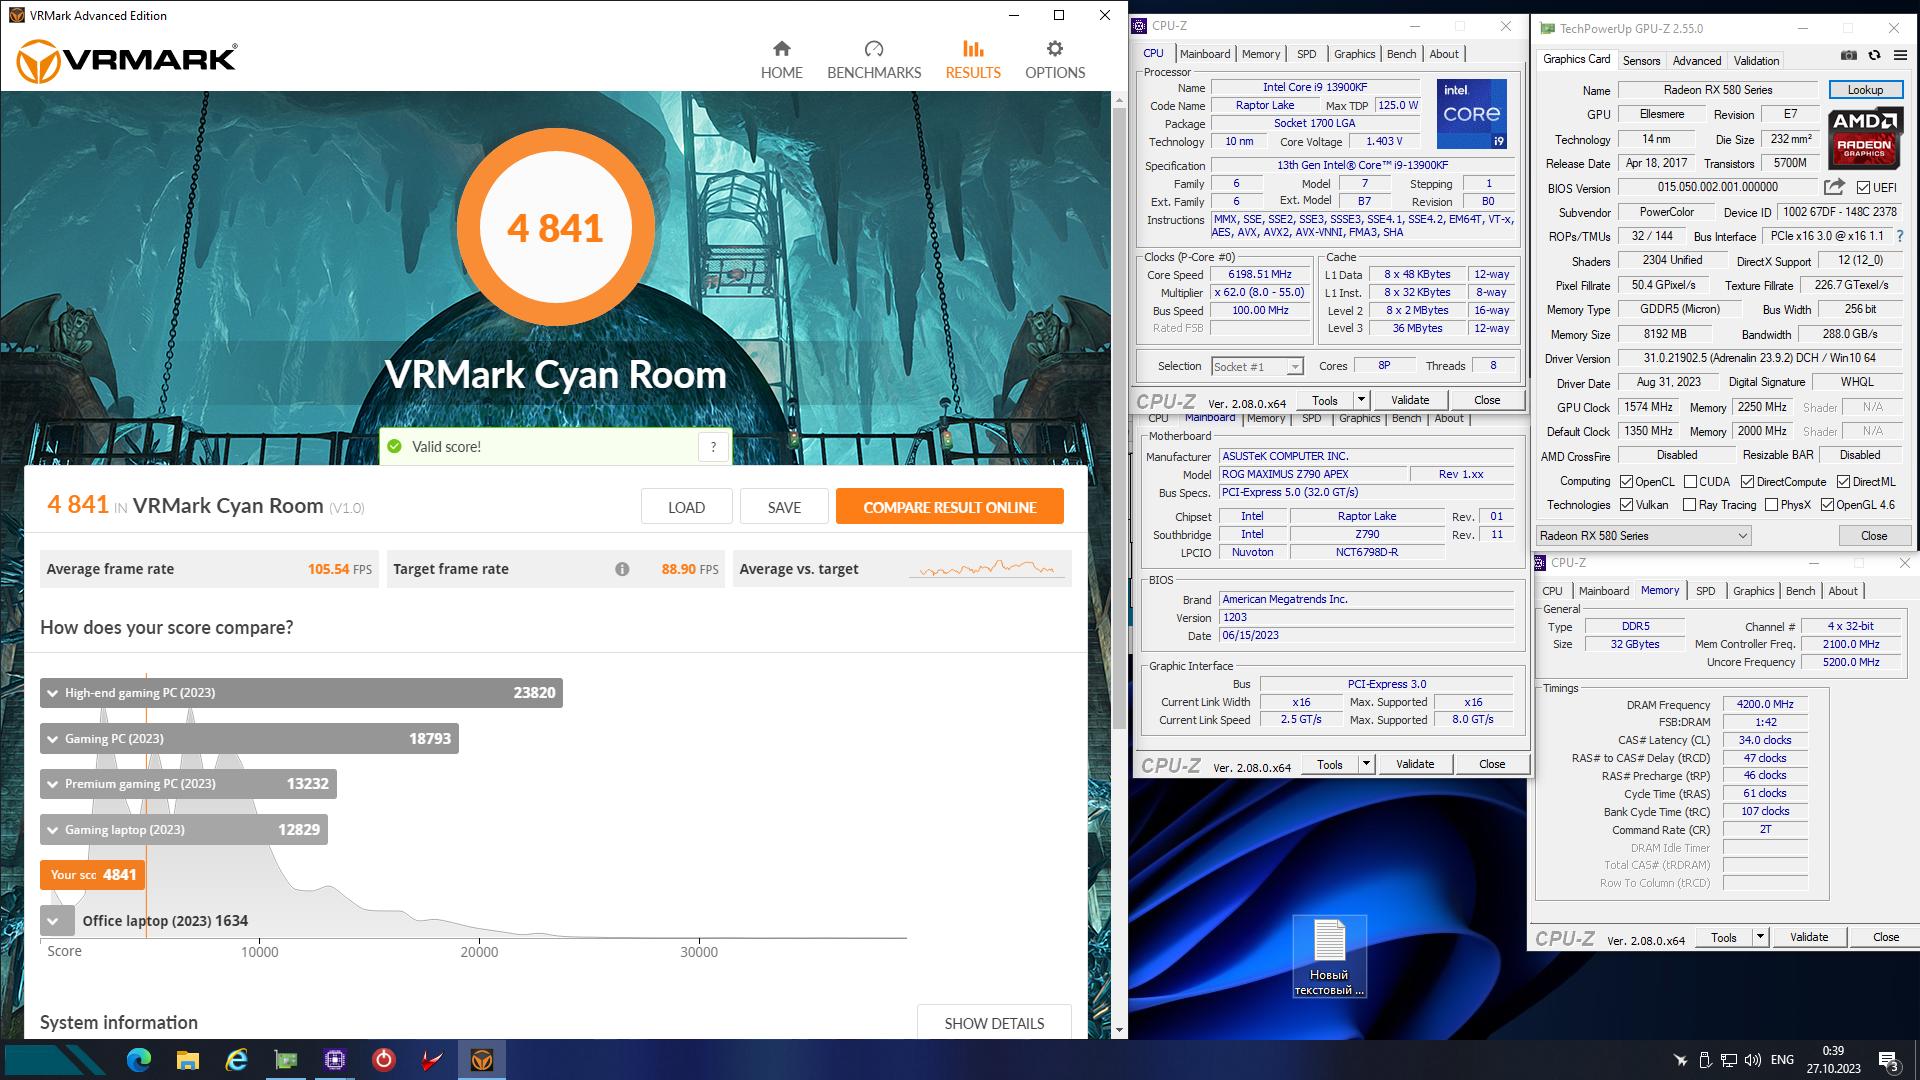
Task: Click the red wing taskbar icon
Action: 433,1060
